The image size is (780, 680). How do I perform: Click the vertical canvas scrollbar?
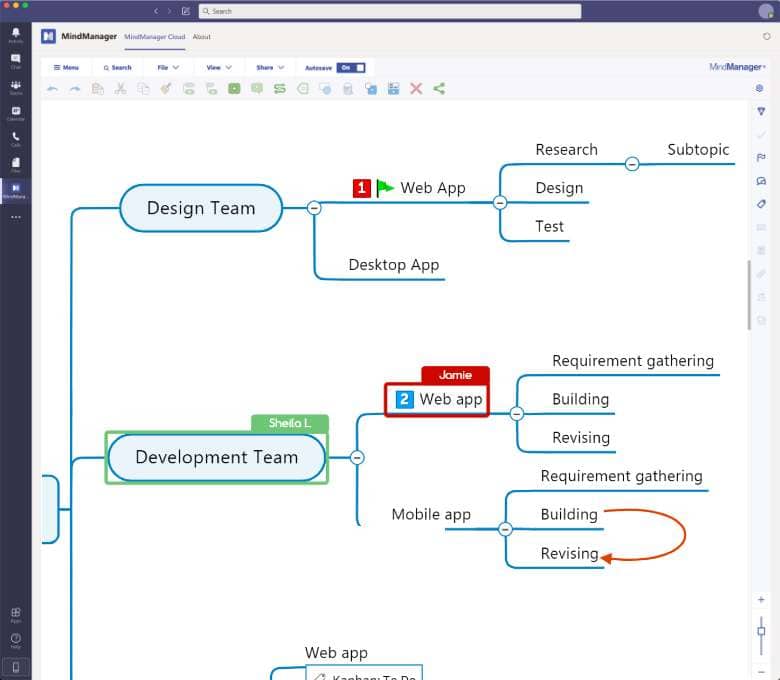click(749, 294)
